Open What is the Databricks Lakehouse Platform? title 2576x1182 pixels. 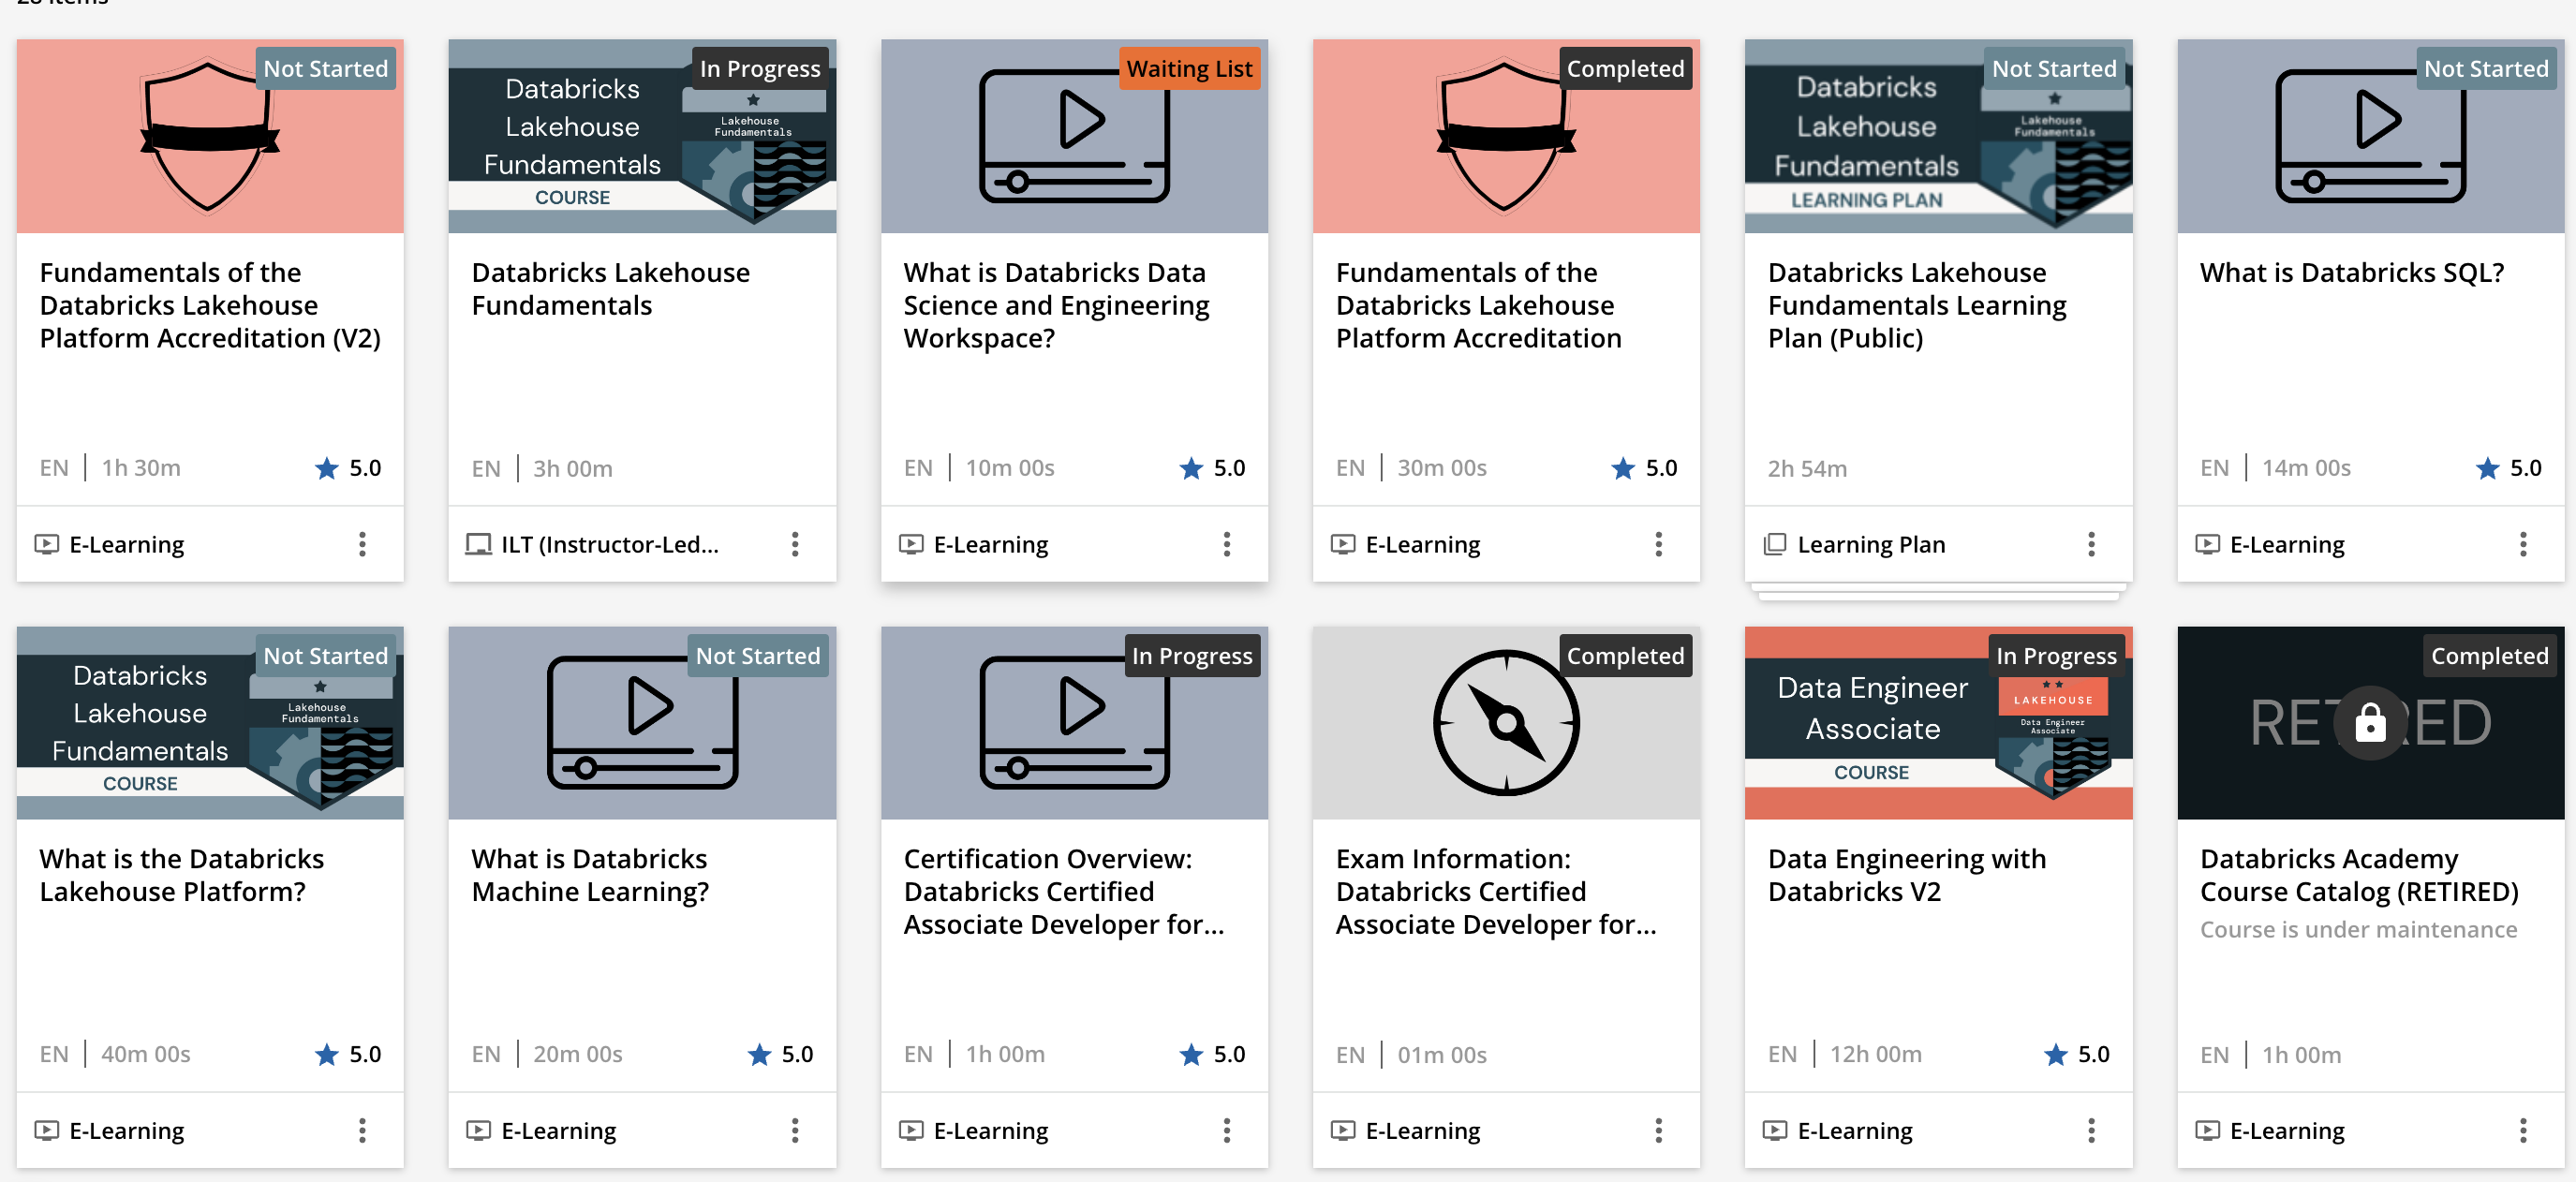[182, 875]
